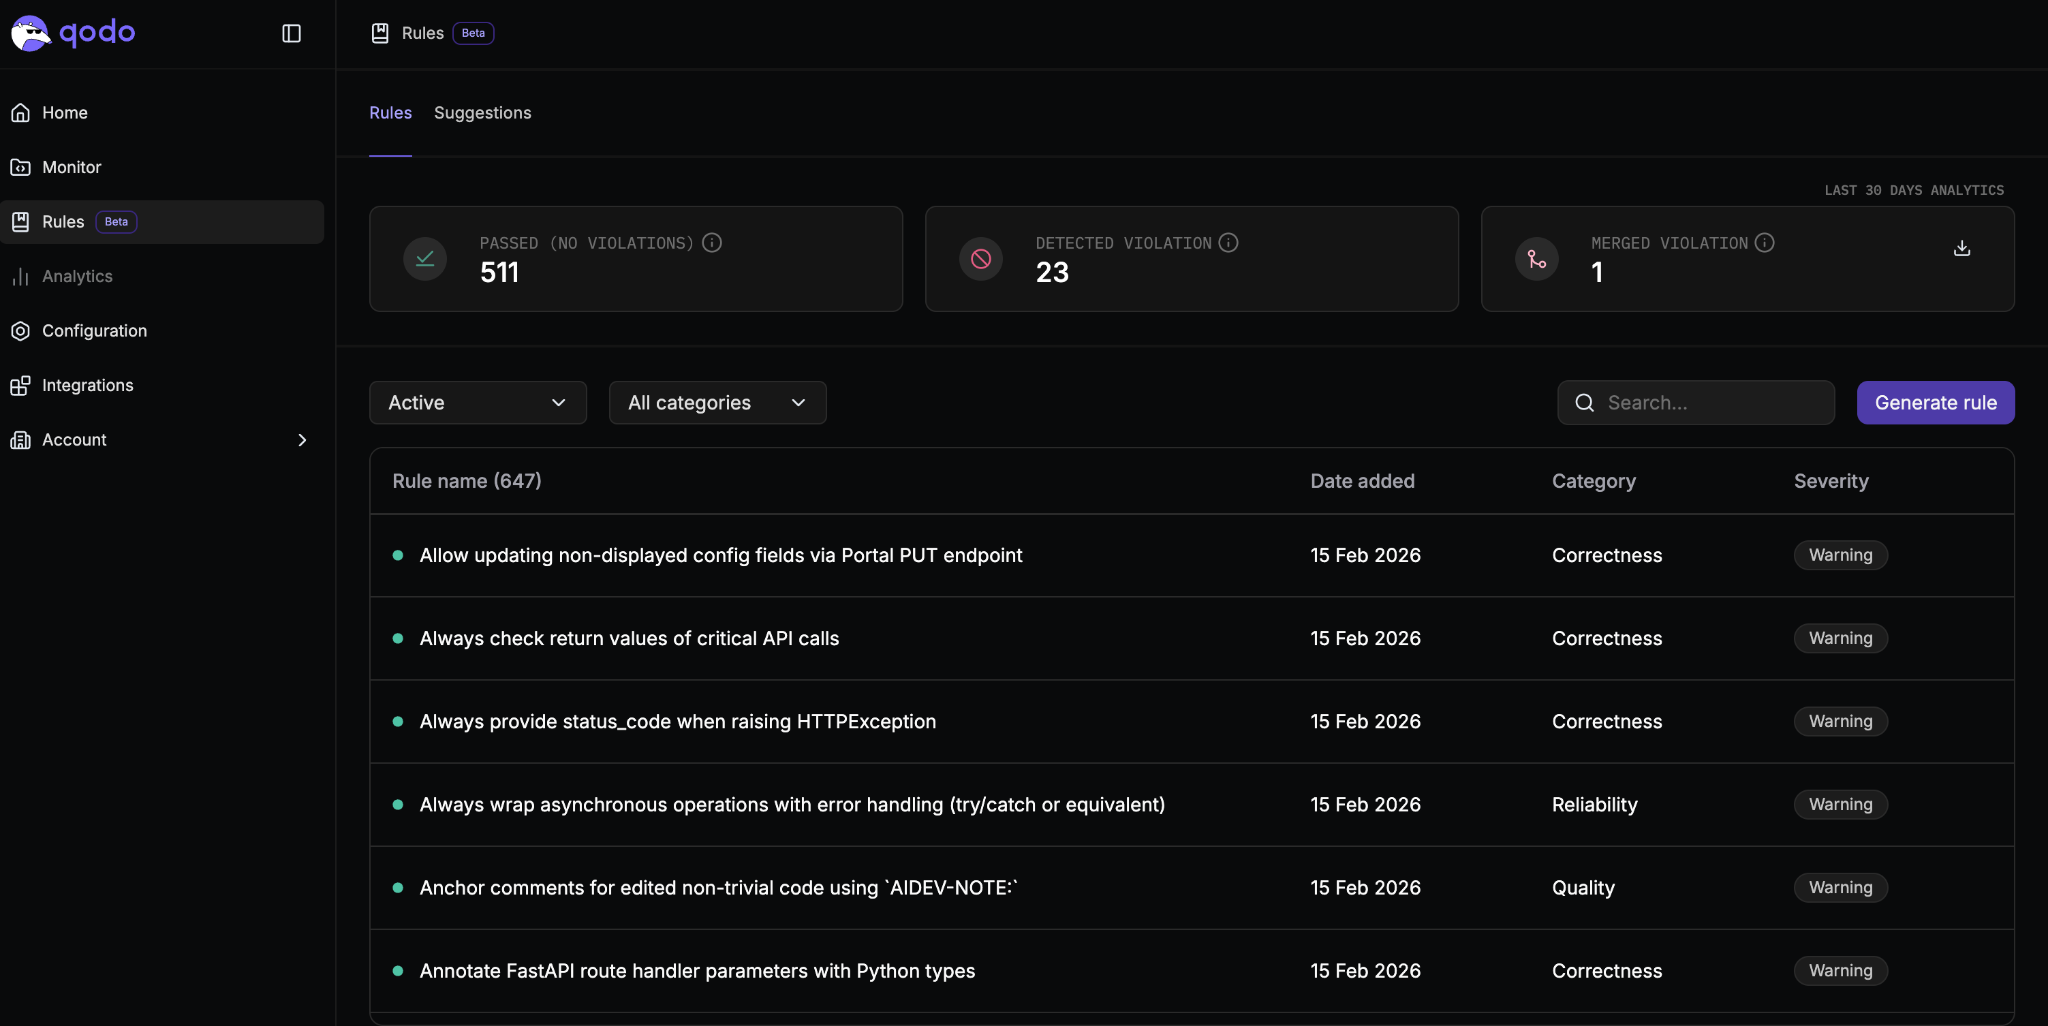Collapse the sidebar with the panel toggle icon
The width and height of the screenshot is (2048, 1026).
point(291,34)
